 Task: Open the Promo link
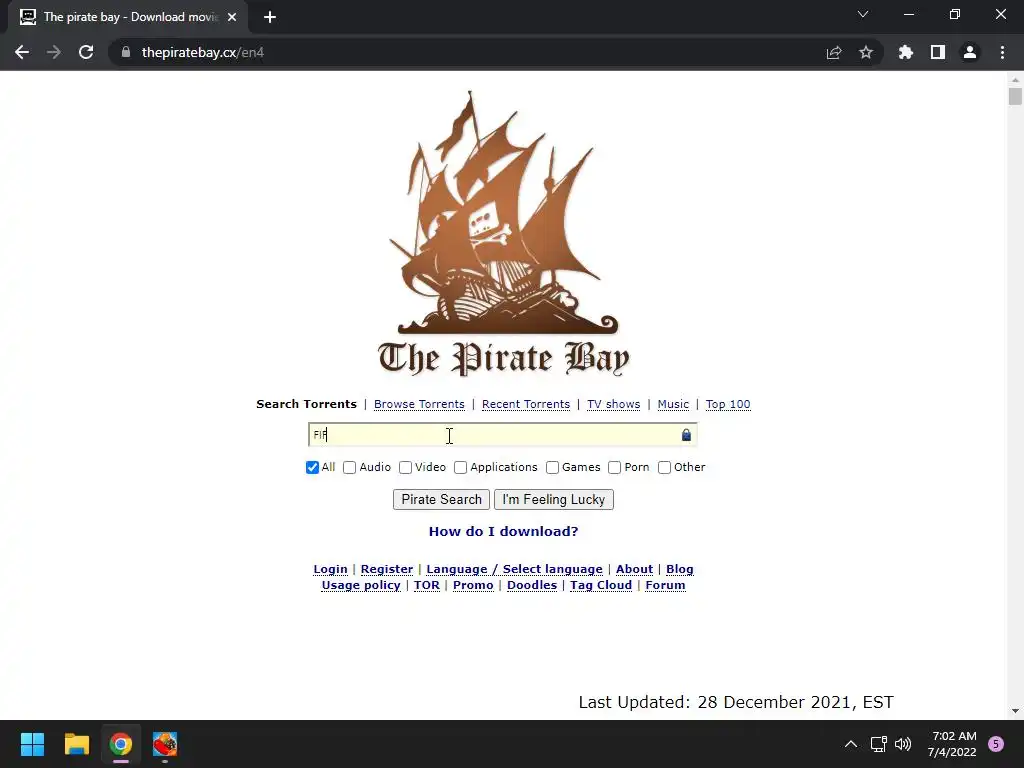click(473, 585)
